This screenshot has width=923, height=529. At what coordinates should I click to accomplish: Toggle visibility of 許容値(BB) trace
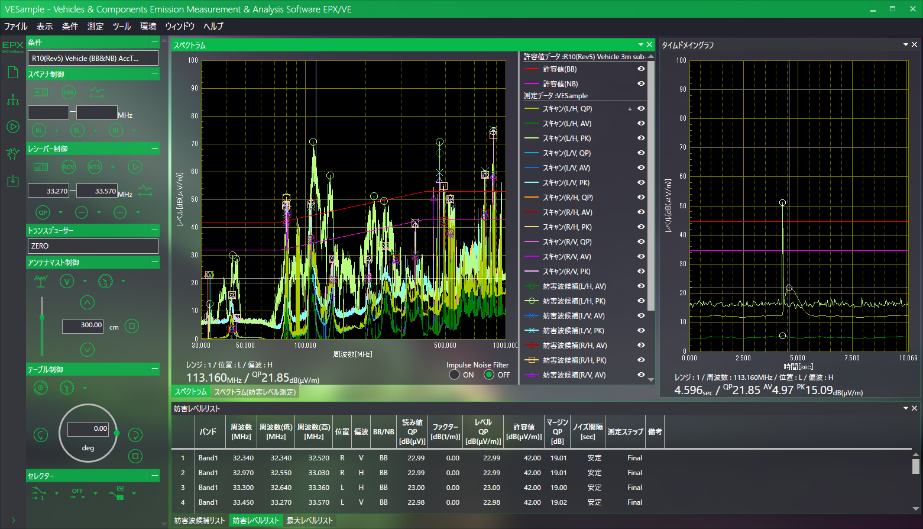[641, 69]
